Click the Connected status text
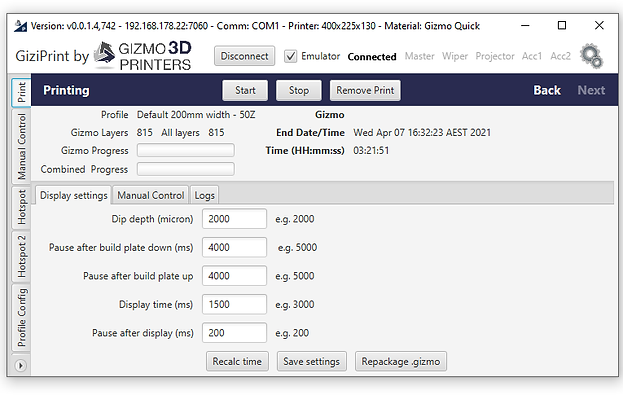Image resolution: width=623 pixels, height=395 pixels. [x=372, y=57]
